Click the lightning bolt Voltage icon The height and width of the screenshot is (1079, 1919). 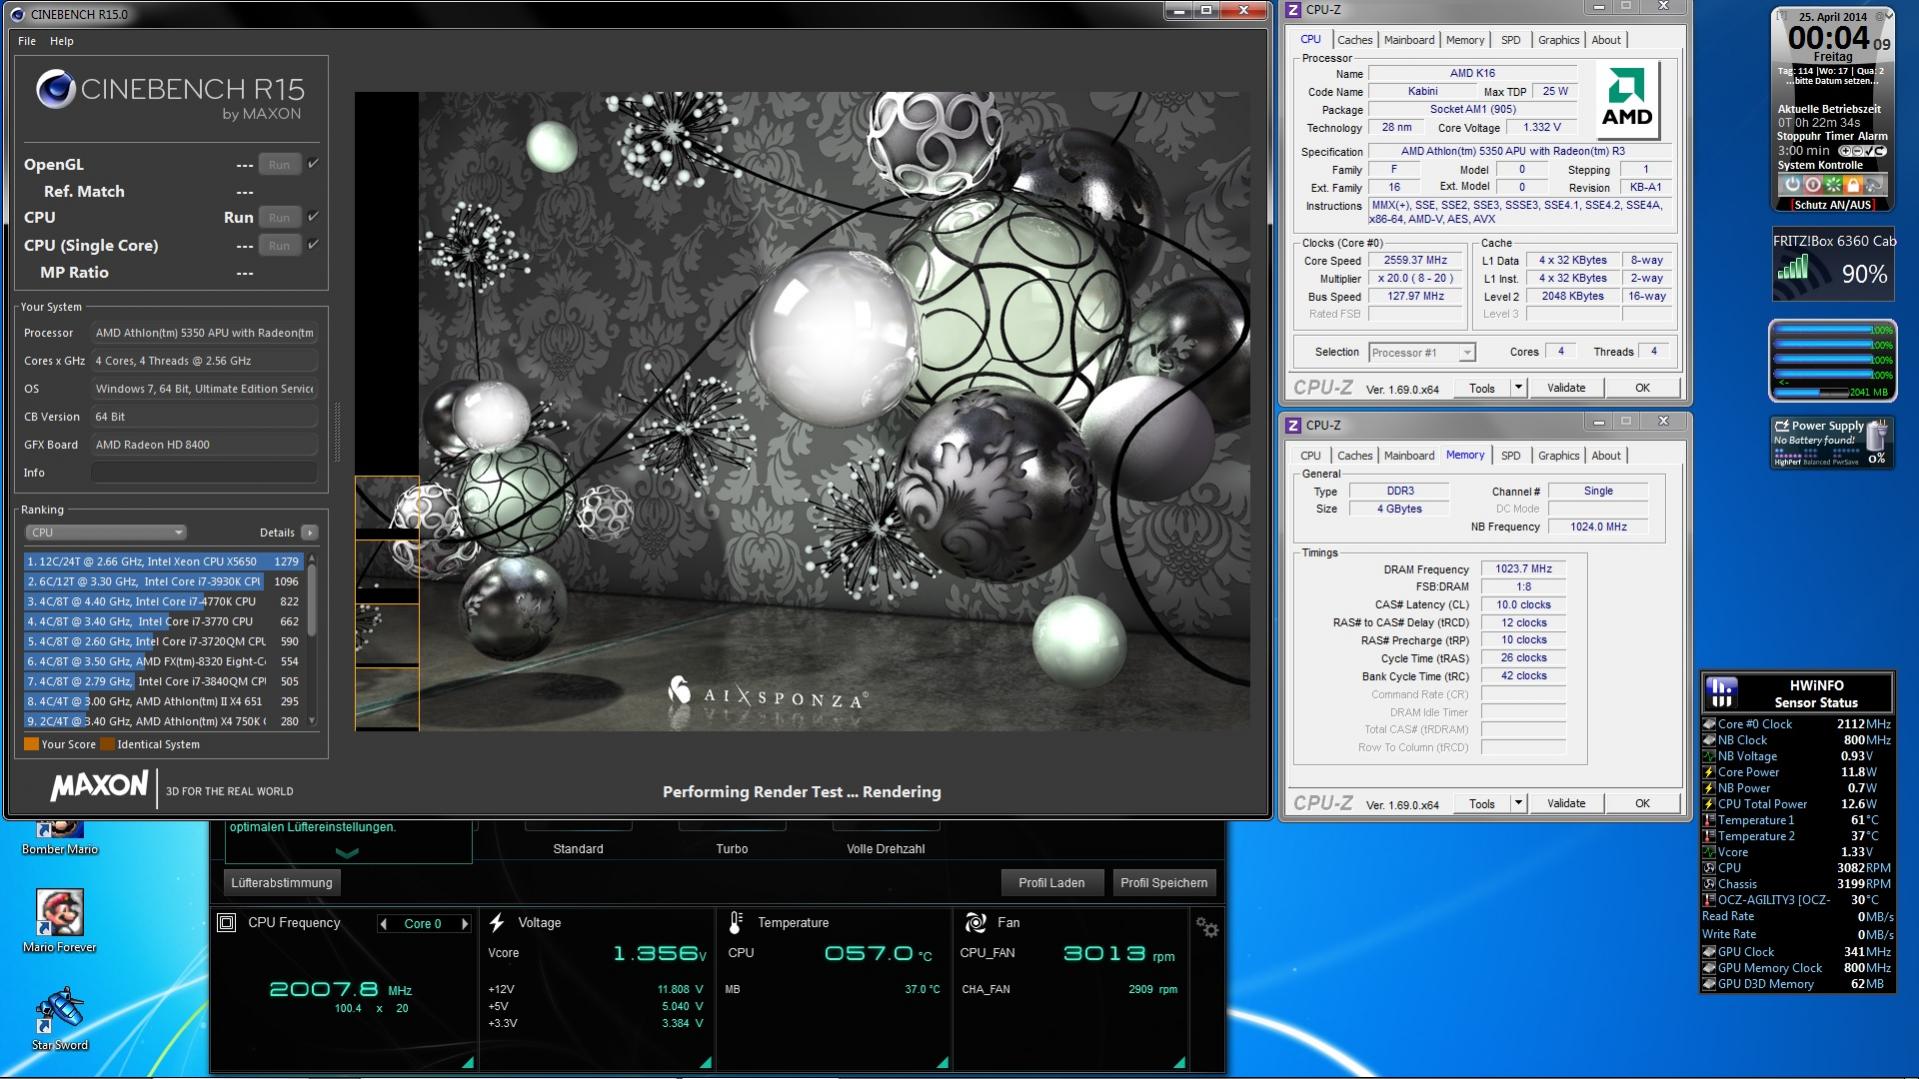click(x=496, y=922)
